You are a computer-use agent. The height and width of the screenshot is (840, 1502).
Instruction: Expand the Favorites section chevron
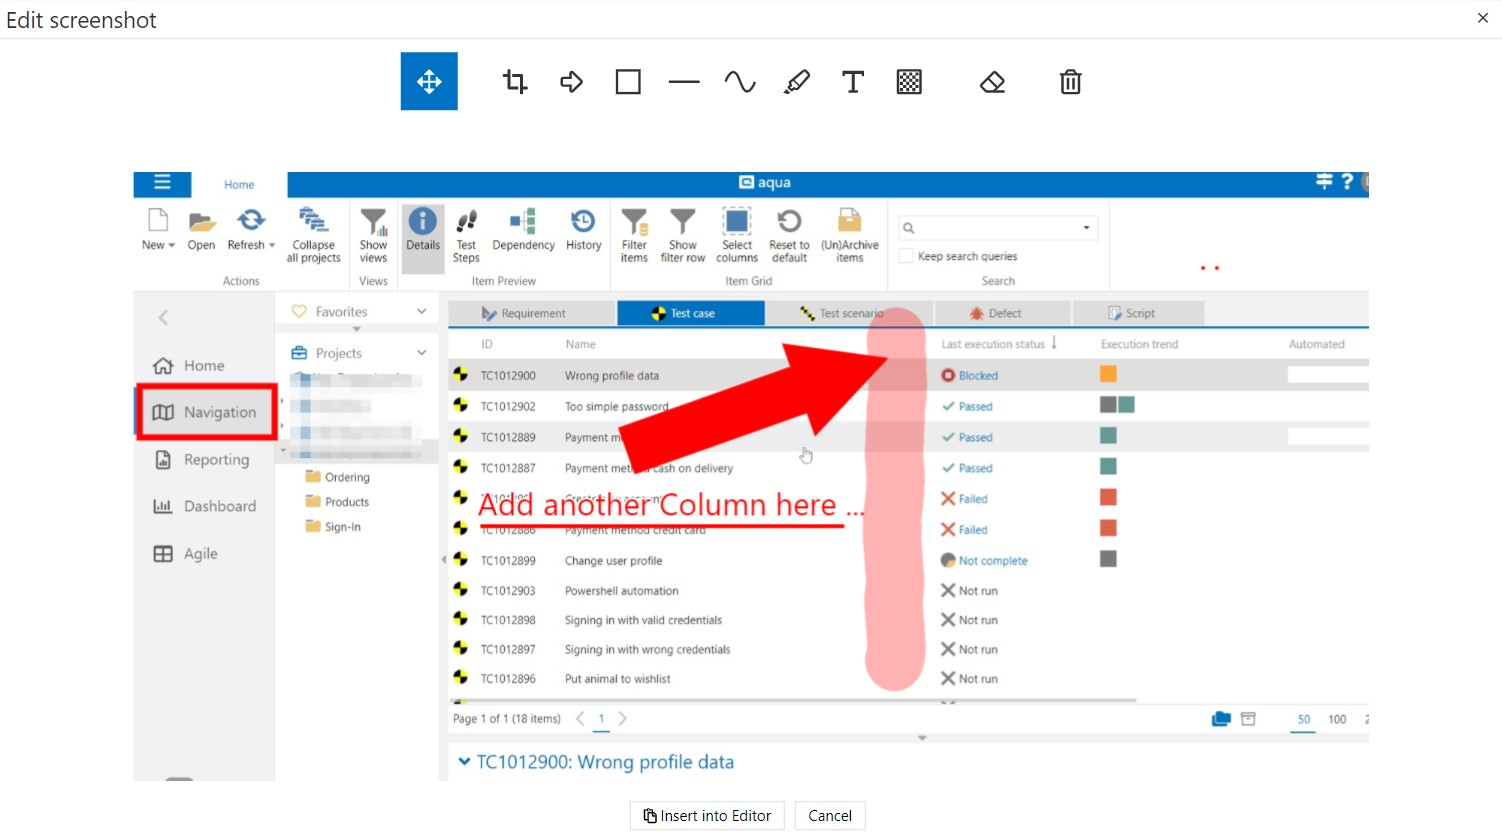pos(422,312)
